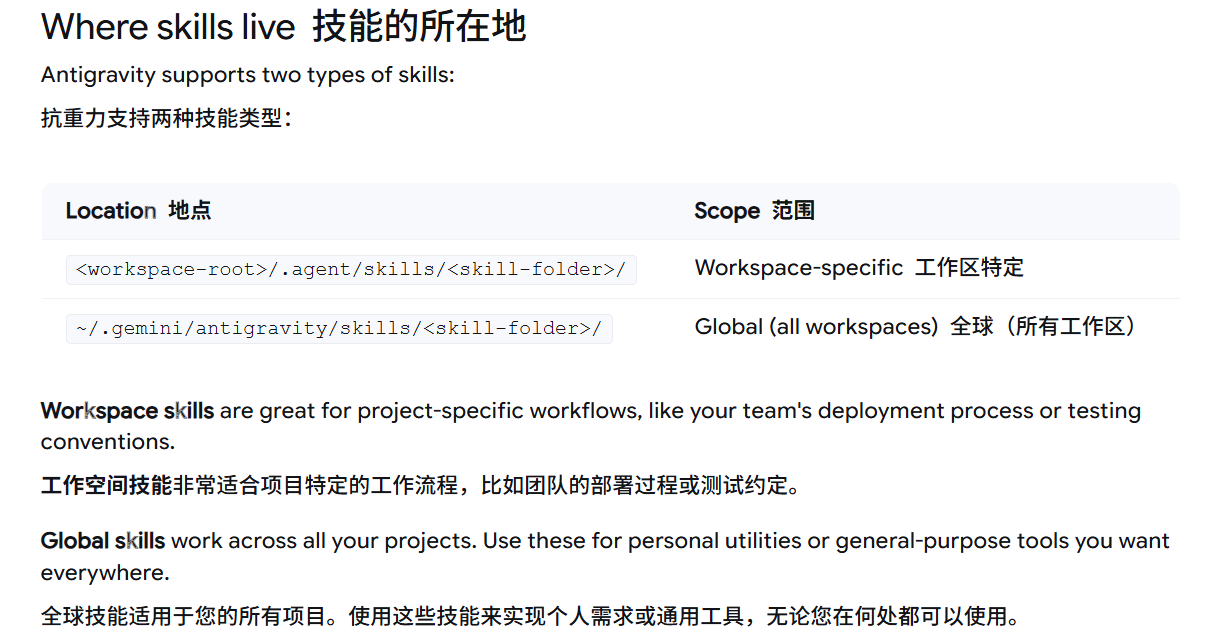Click the bold text 'Workspace skills'

pos(127,411)
